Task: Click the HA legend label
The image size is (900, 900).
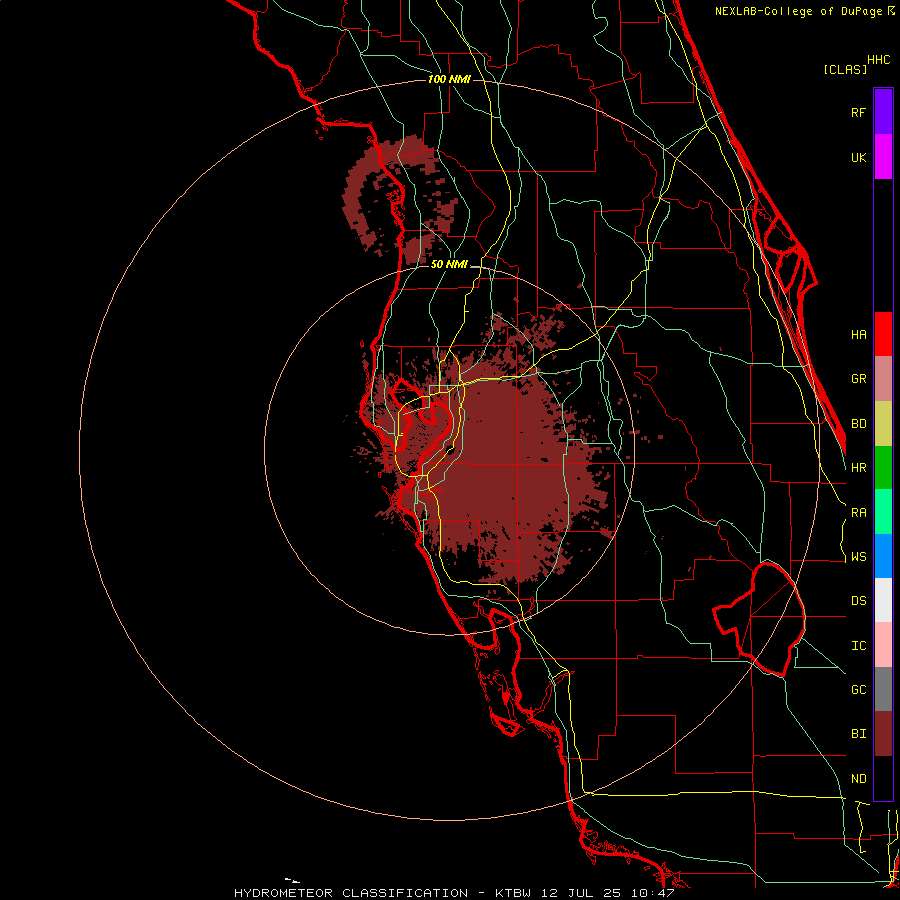Action: tap(859, 335)
